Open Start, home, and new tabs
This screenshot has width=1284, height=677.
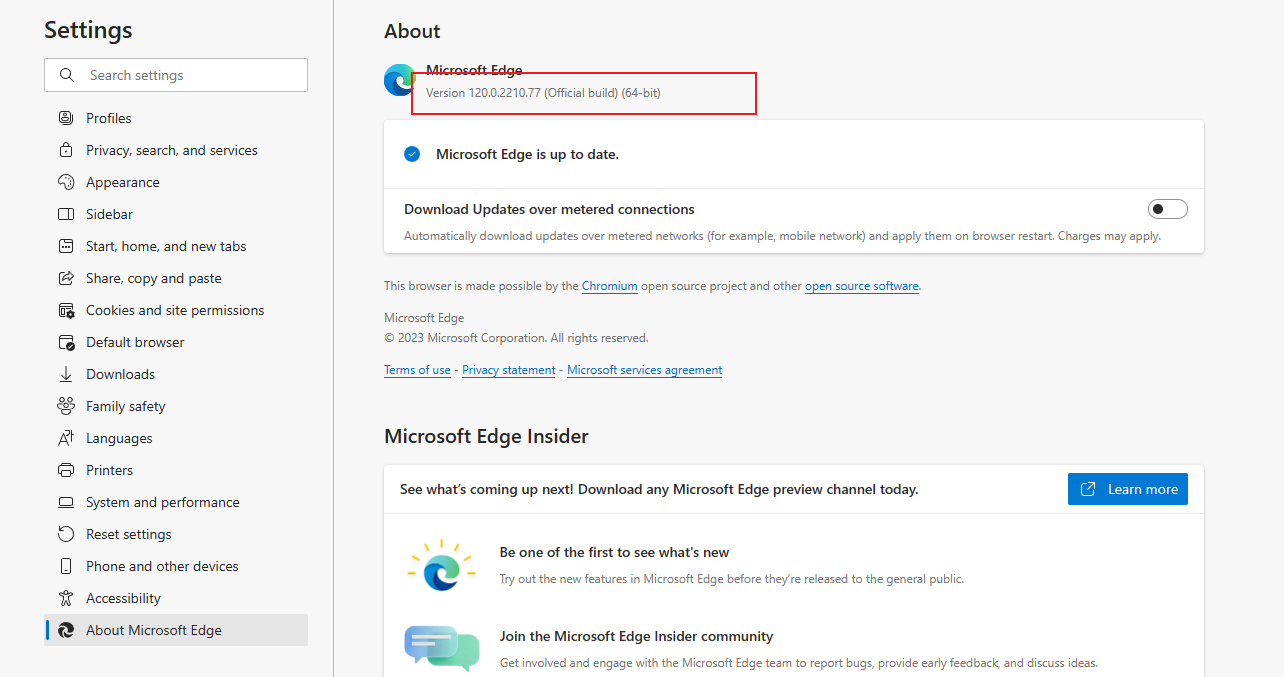[176, 246]
